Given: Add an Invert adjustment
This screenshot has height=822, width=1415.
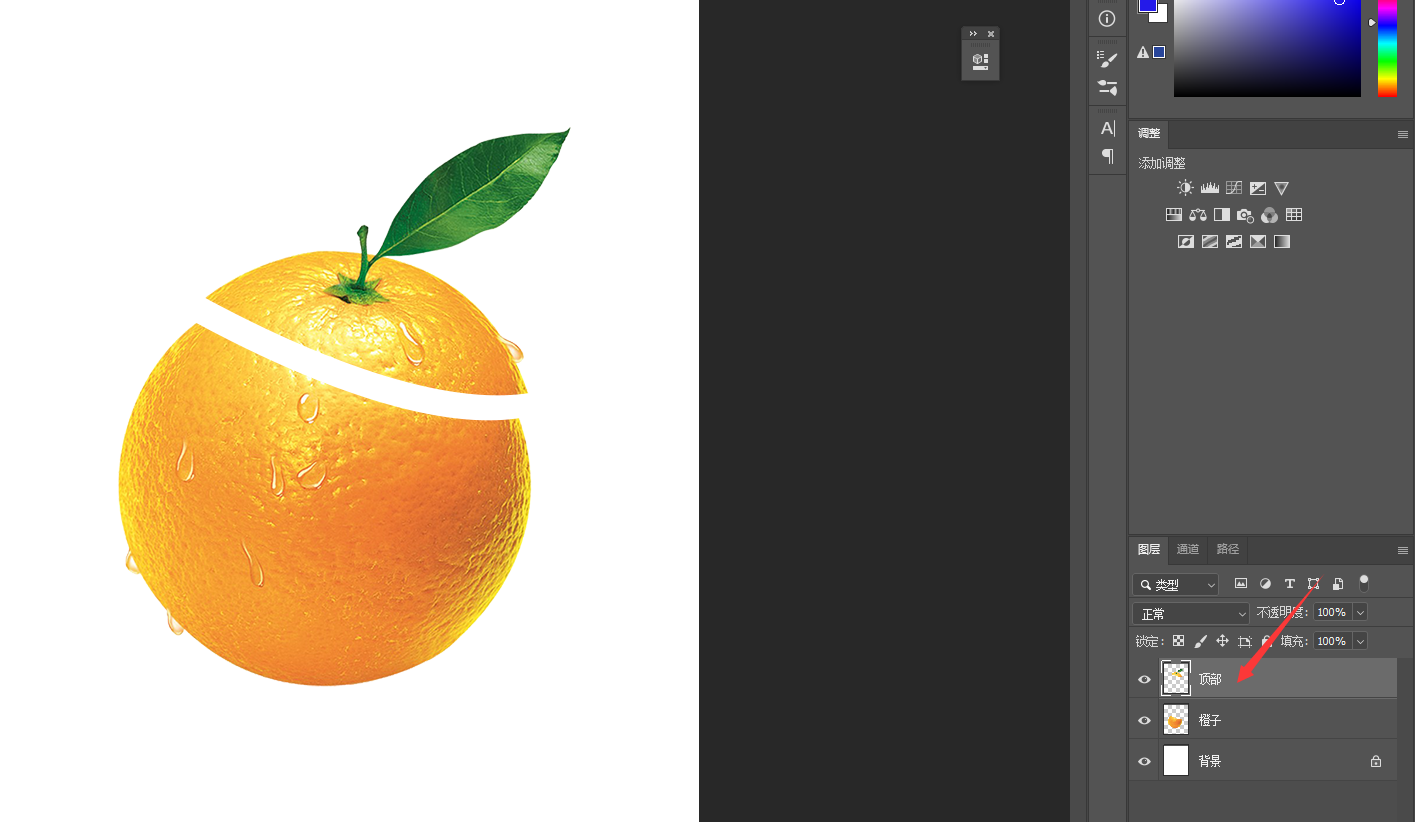Looking at the screenshot, I should (1186, 241).
